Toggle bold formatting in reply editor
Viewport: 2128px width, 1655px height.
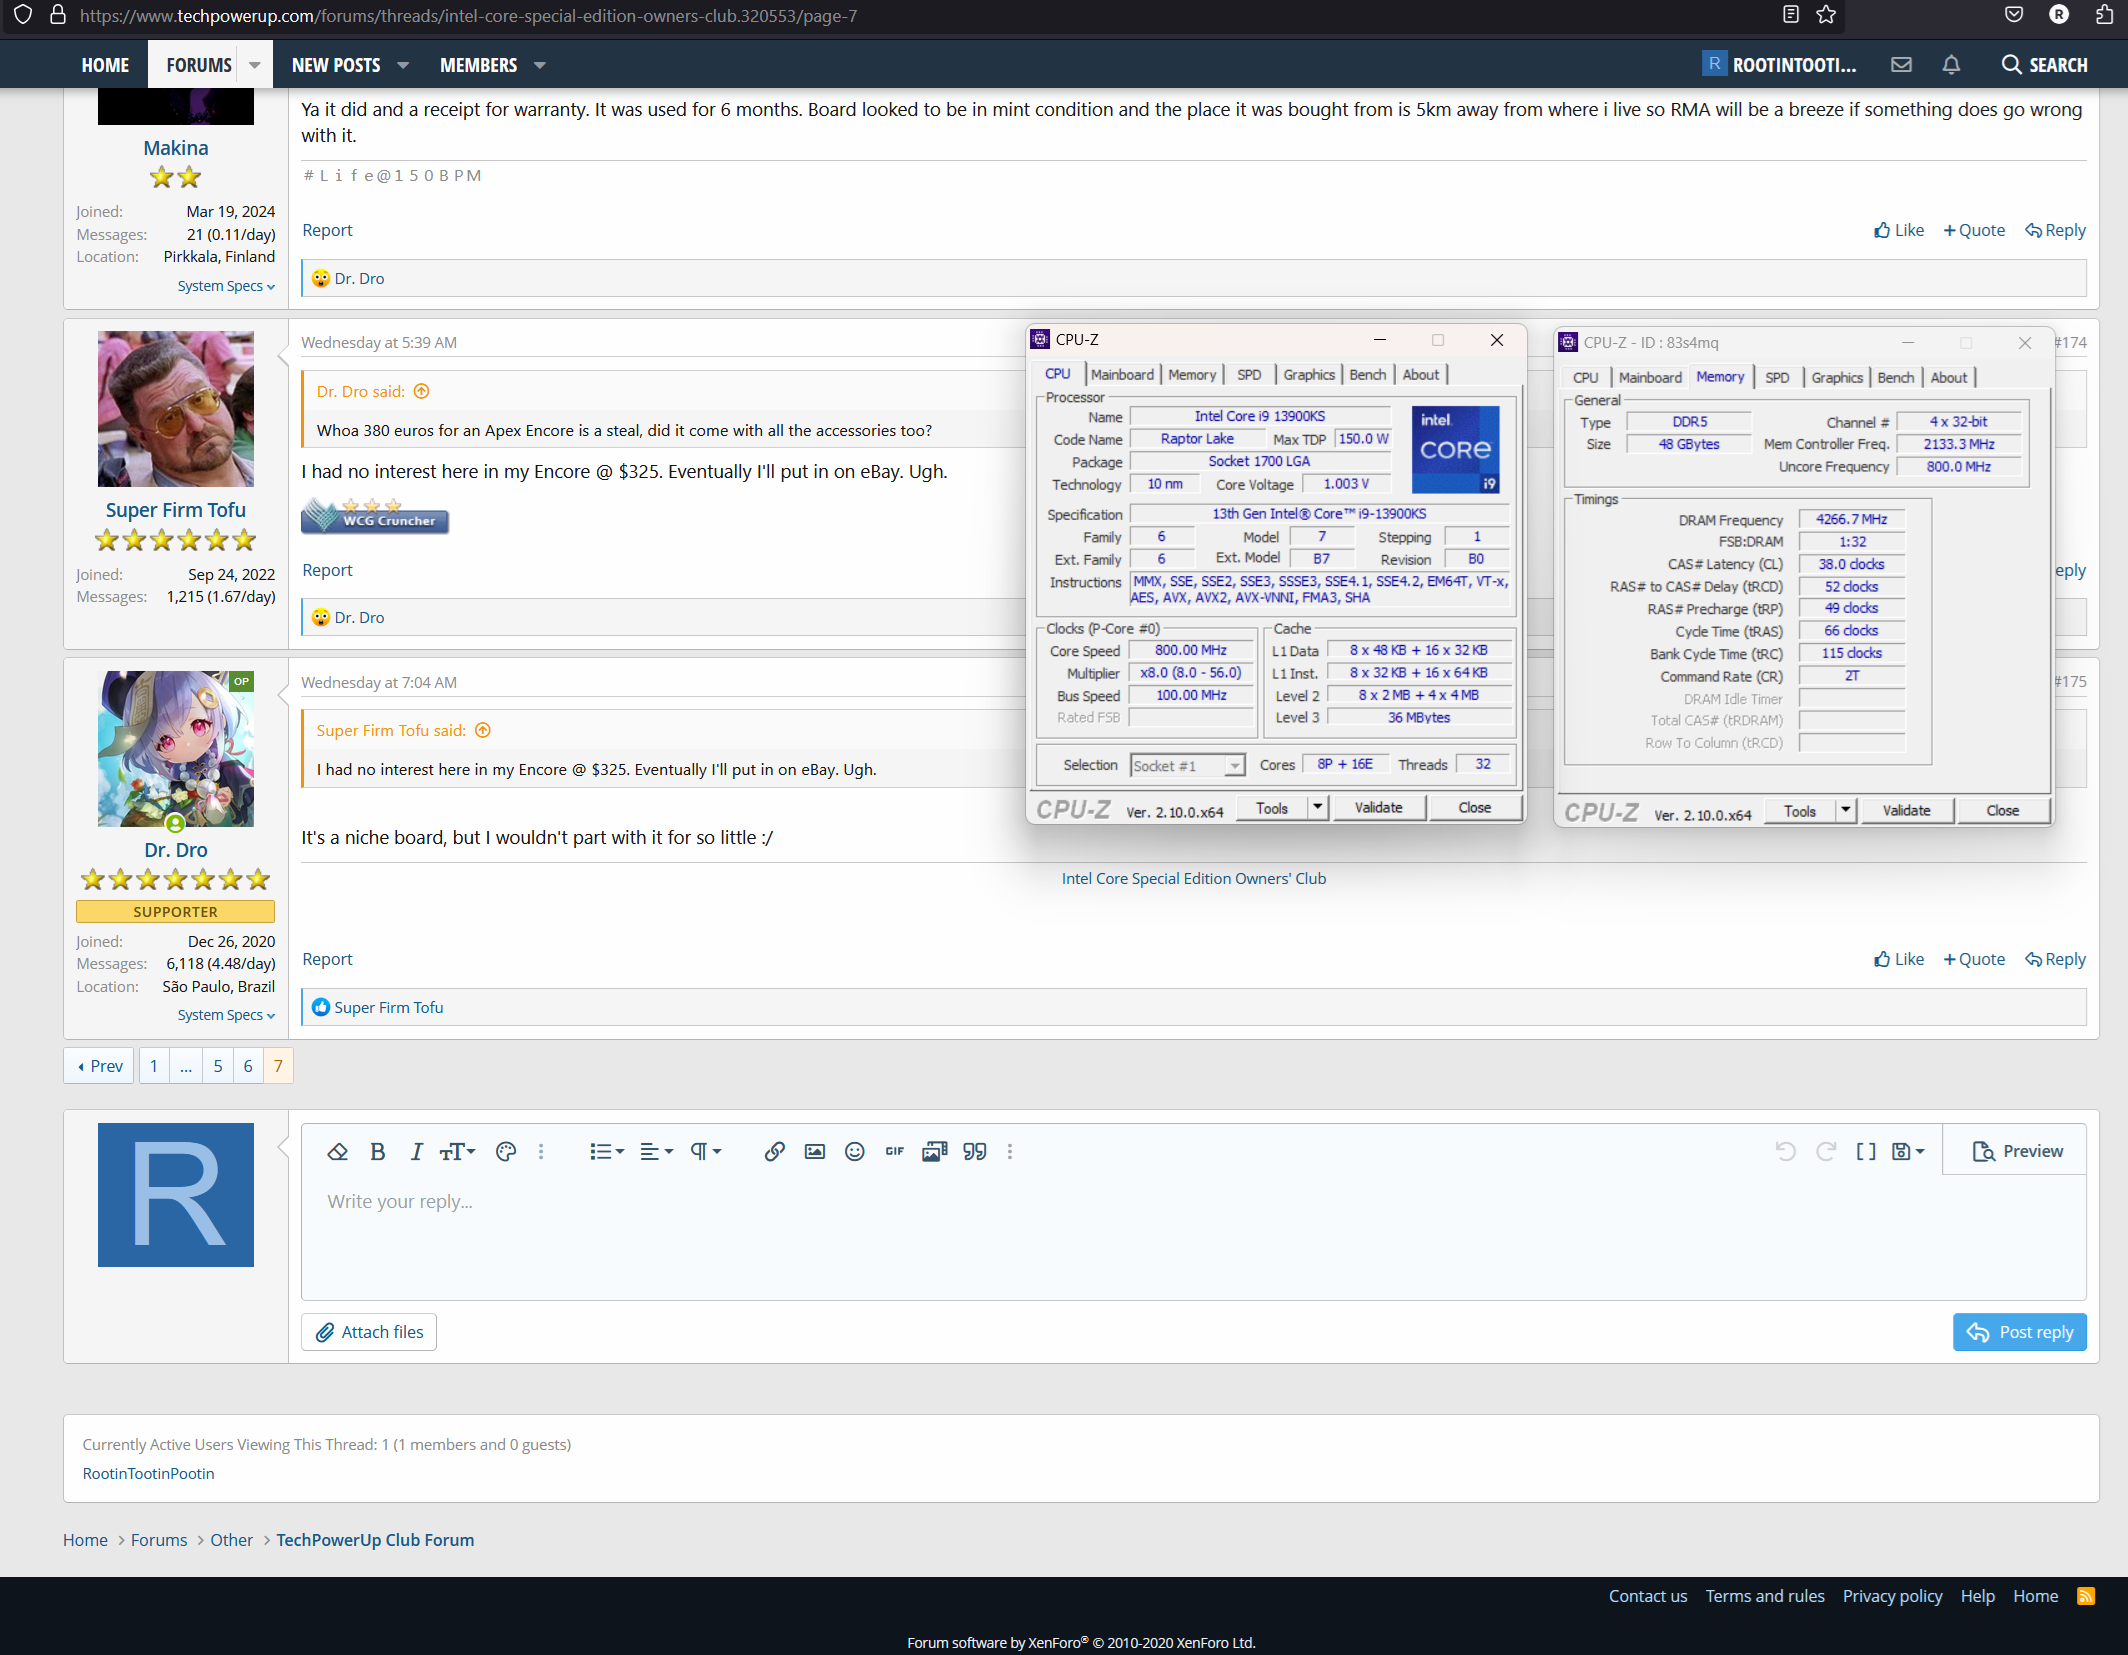pyautogui.click(x=378, y=1151)
